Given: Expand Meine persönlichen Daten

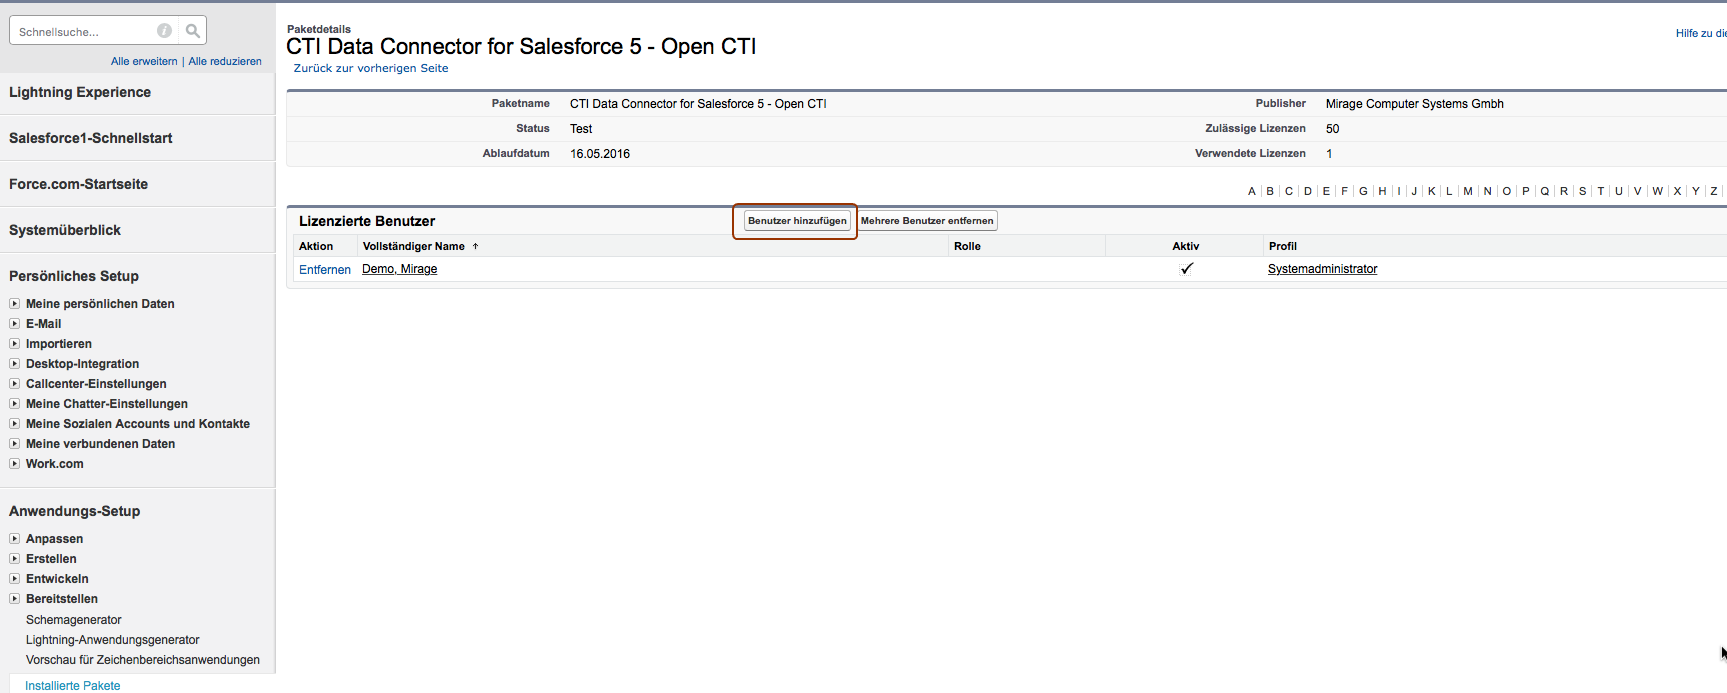Looking at the screenshot, I should point(14,303).
